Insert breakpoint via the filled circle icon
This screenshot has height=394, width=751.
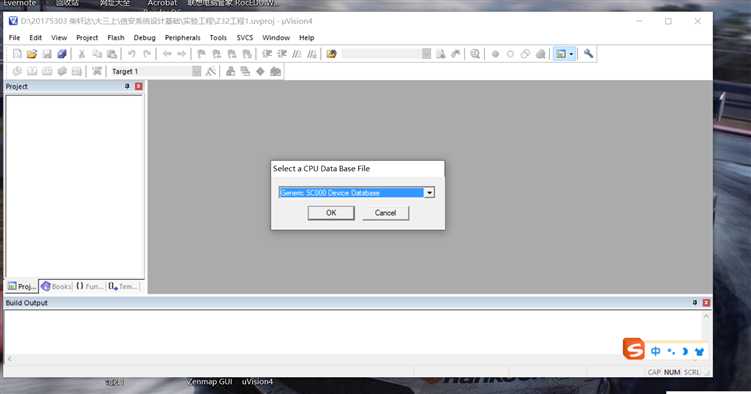[x=495, y=54]
